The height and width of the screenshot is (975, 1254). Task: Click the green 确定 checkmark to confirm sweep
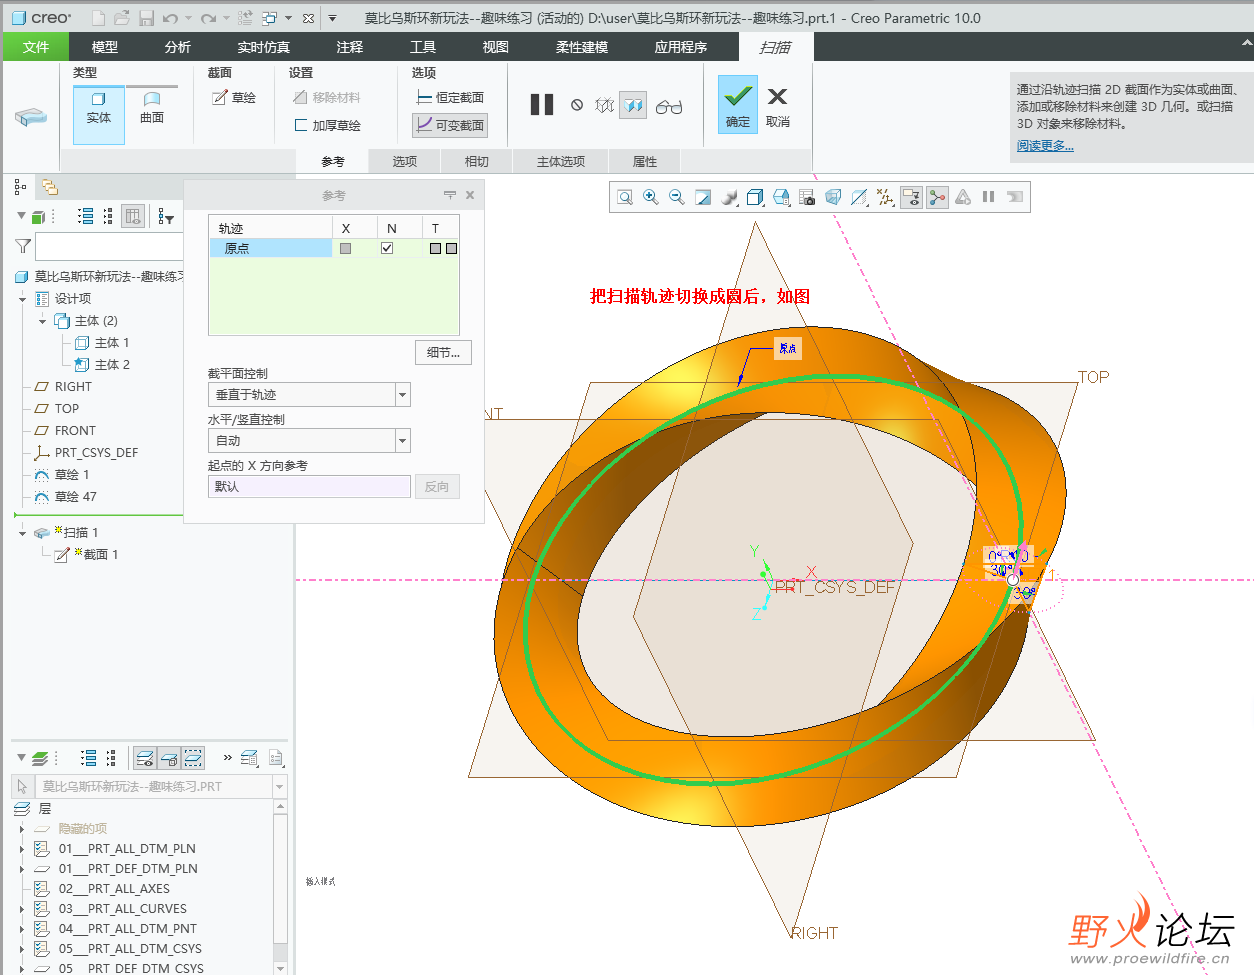[x=738, y=104]
